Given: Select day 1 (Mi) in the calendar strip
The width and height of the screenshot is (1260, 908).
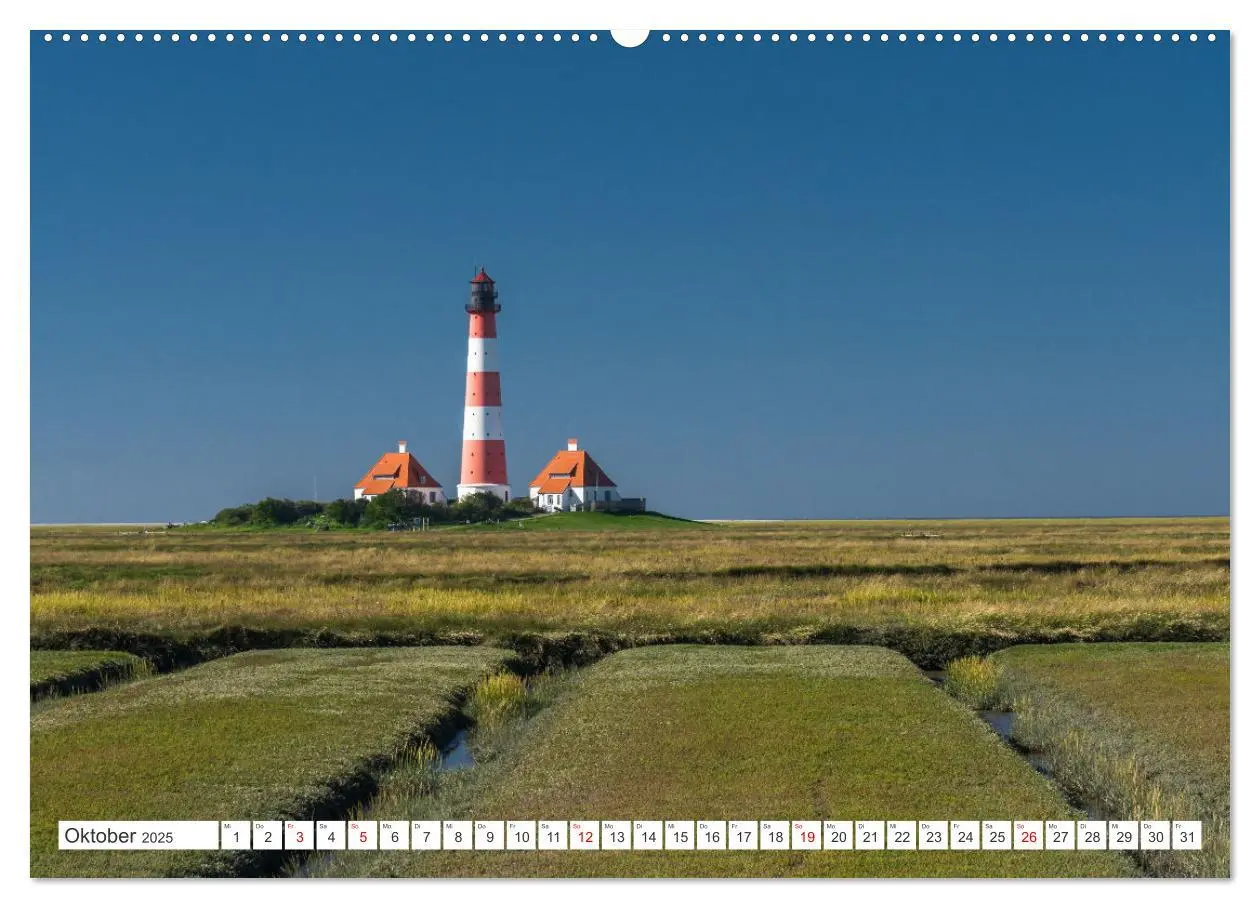Looking at the screenshot, I should [236, 836].
